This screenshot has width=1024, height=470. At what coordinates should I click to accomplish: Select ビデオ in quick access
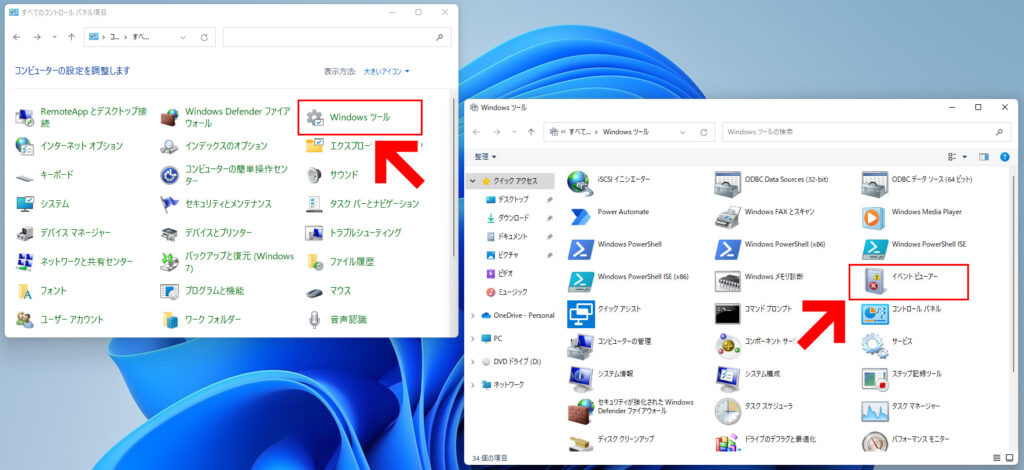pos(500,274)
